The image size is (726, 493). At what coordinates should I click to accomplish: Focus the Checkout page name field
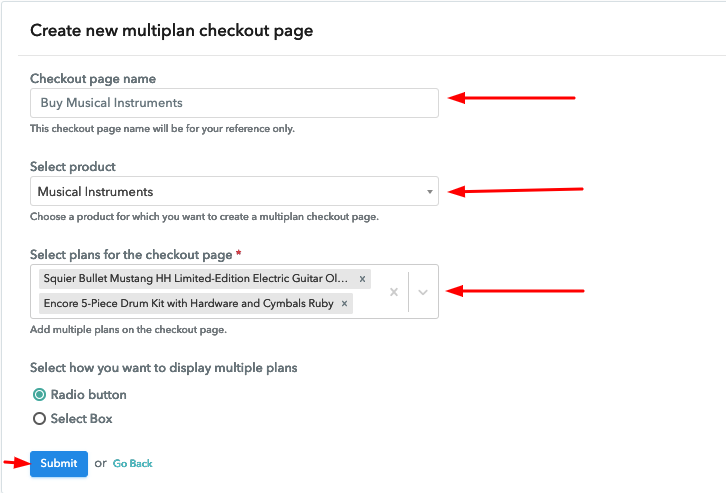point(234,103)
